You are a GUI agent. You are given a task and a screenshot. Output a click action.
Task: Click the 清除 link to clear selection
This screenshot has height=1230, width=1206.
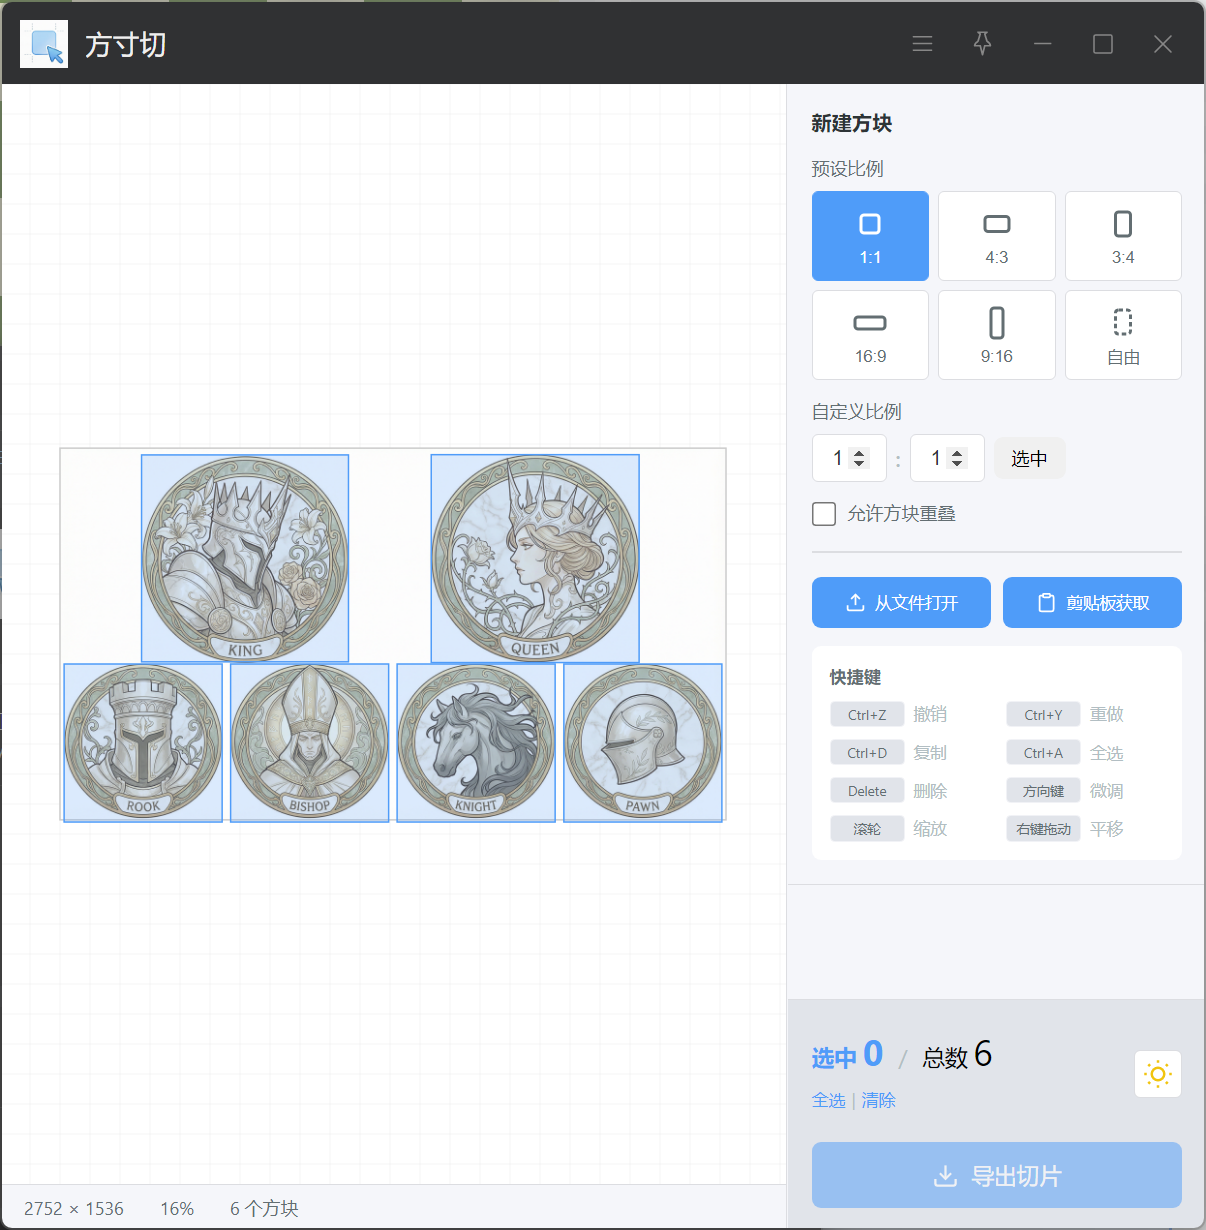point(878,1100)
